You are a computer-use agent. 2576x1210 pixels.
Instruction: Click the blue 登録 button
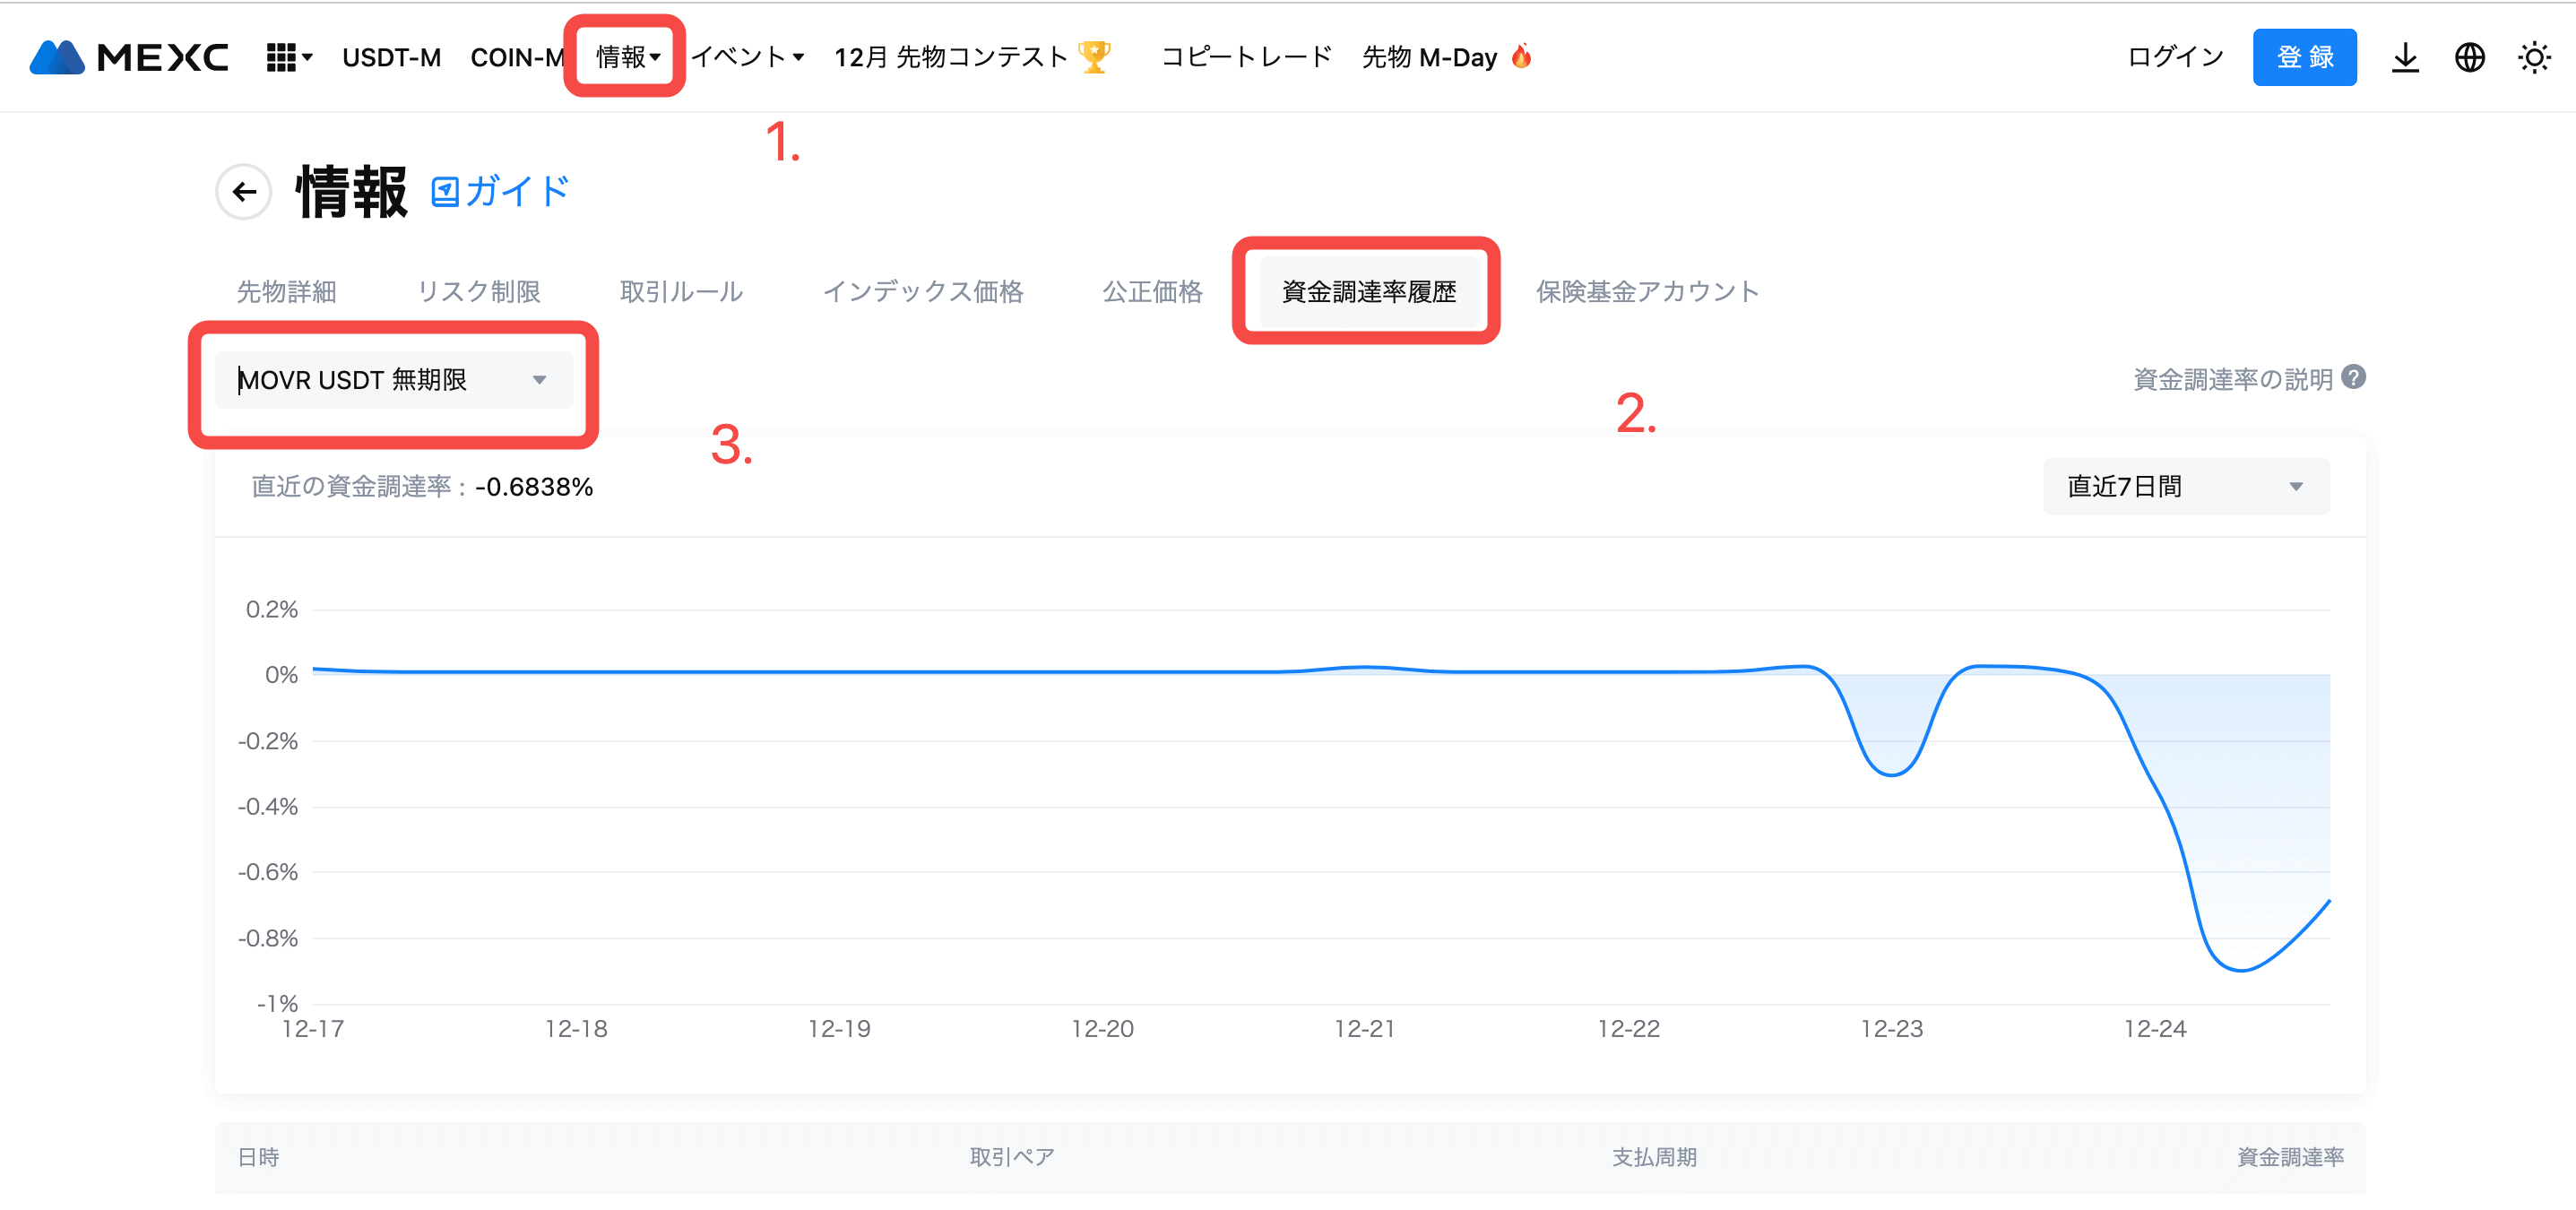coord(2304,57)
